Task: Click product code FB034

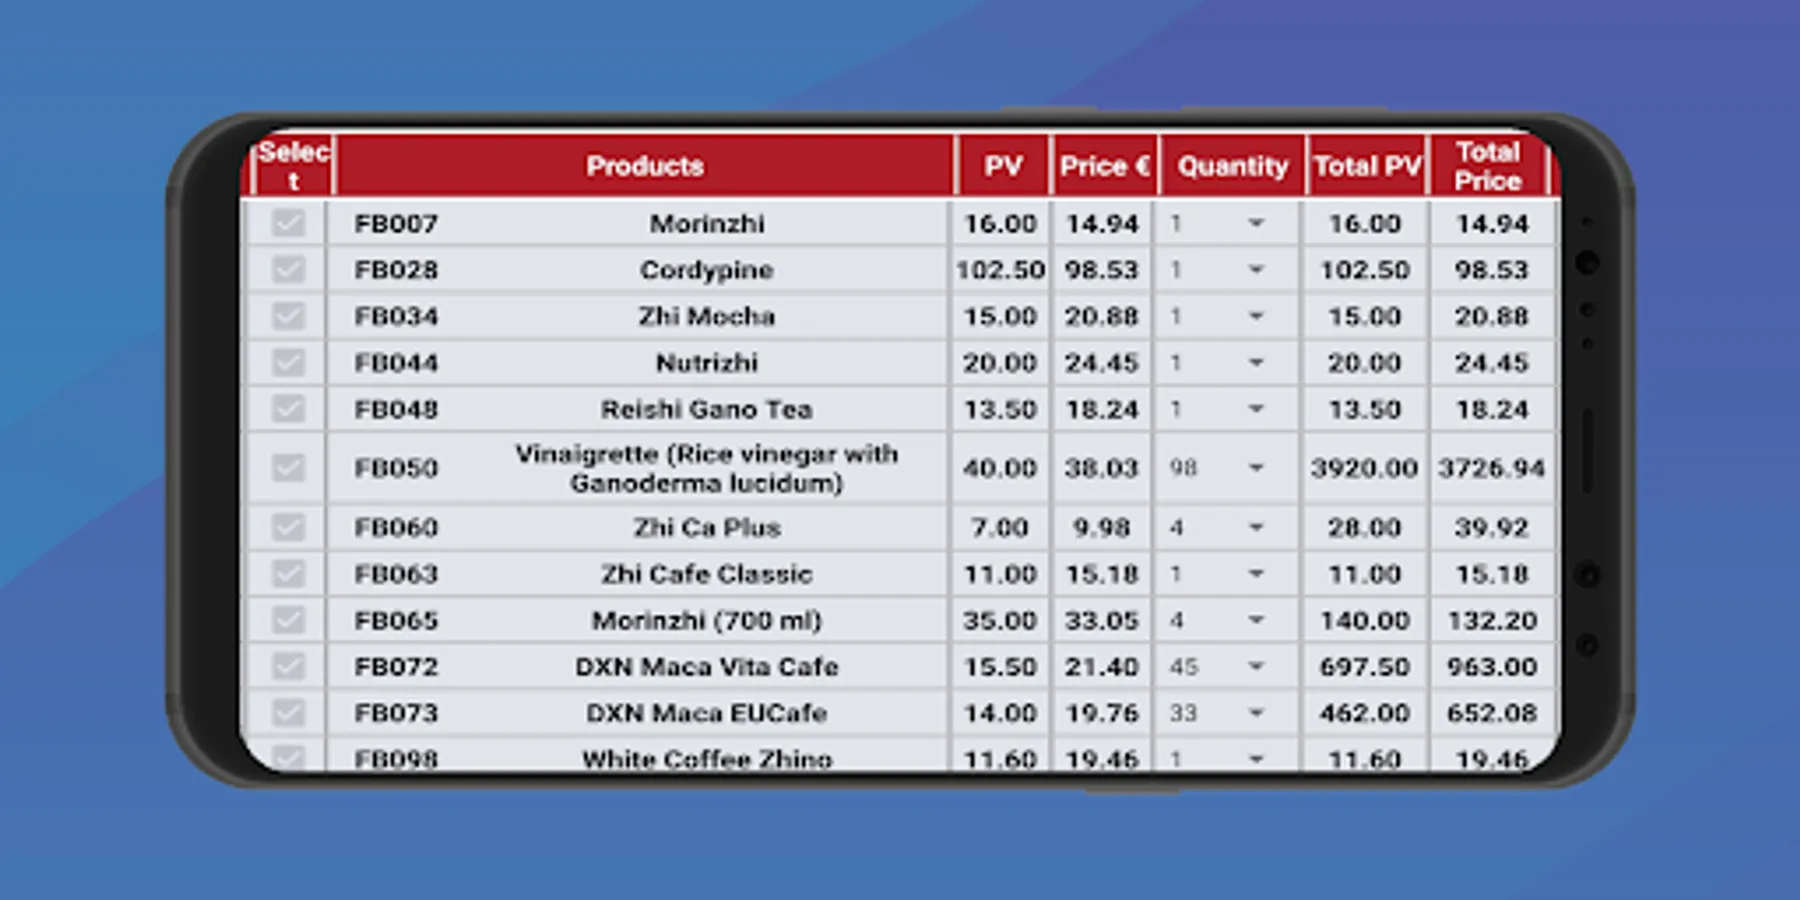Action: pos(396,316)
